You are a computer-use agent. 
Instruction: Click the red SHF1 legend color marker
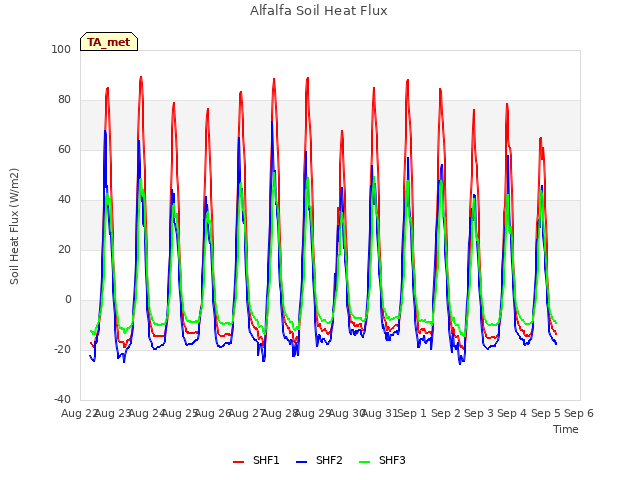coord(238,462)
